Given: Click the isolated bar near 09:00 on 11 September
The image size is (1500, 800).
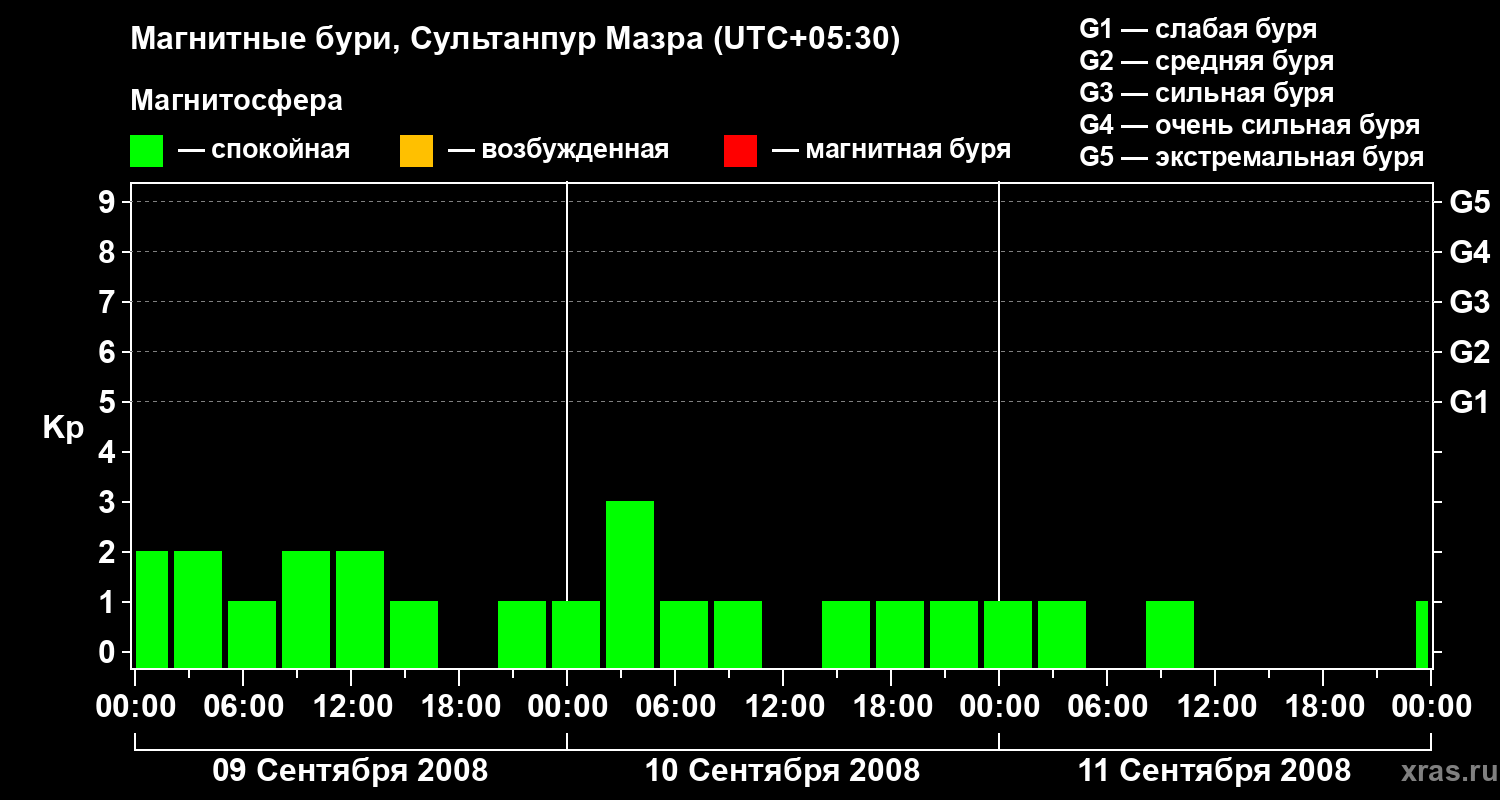Looking at the screenshot, I should 1170,634.
